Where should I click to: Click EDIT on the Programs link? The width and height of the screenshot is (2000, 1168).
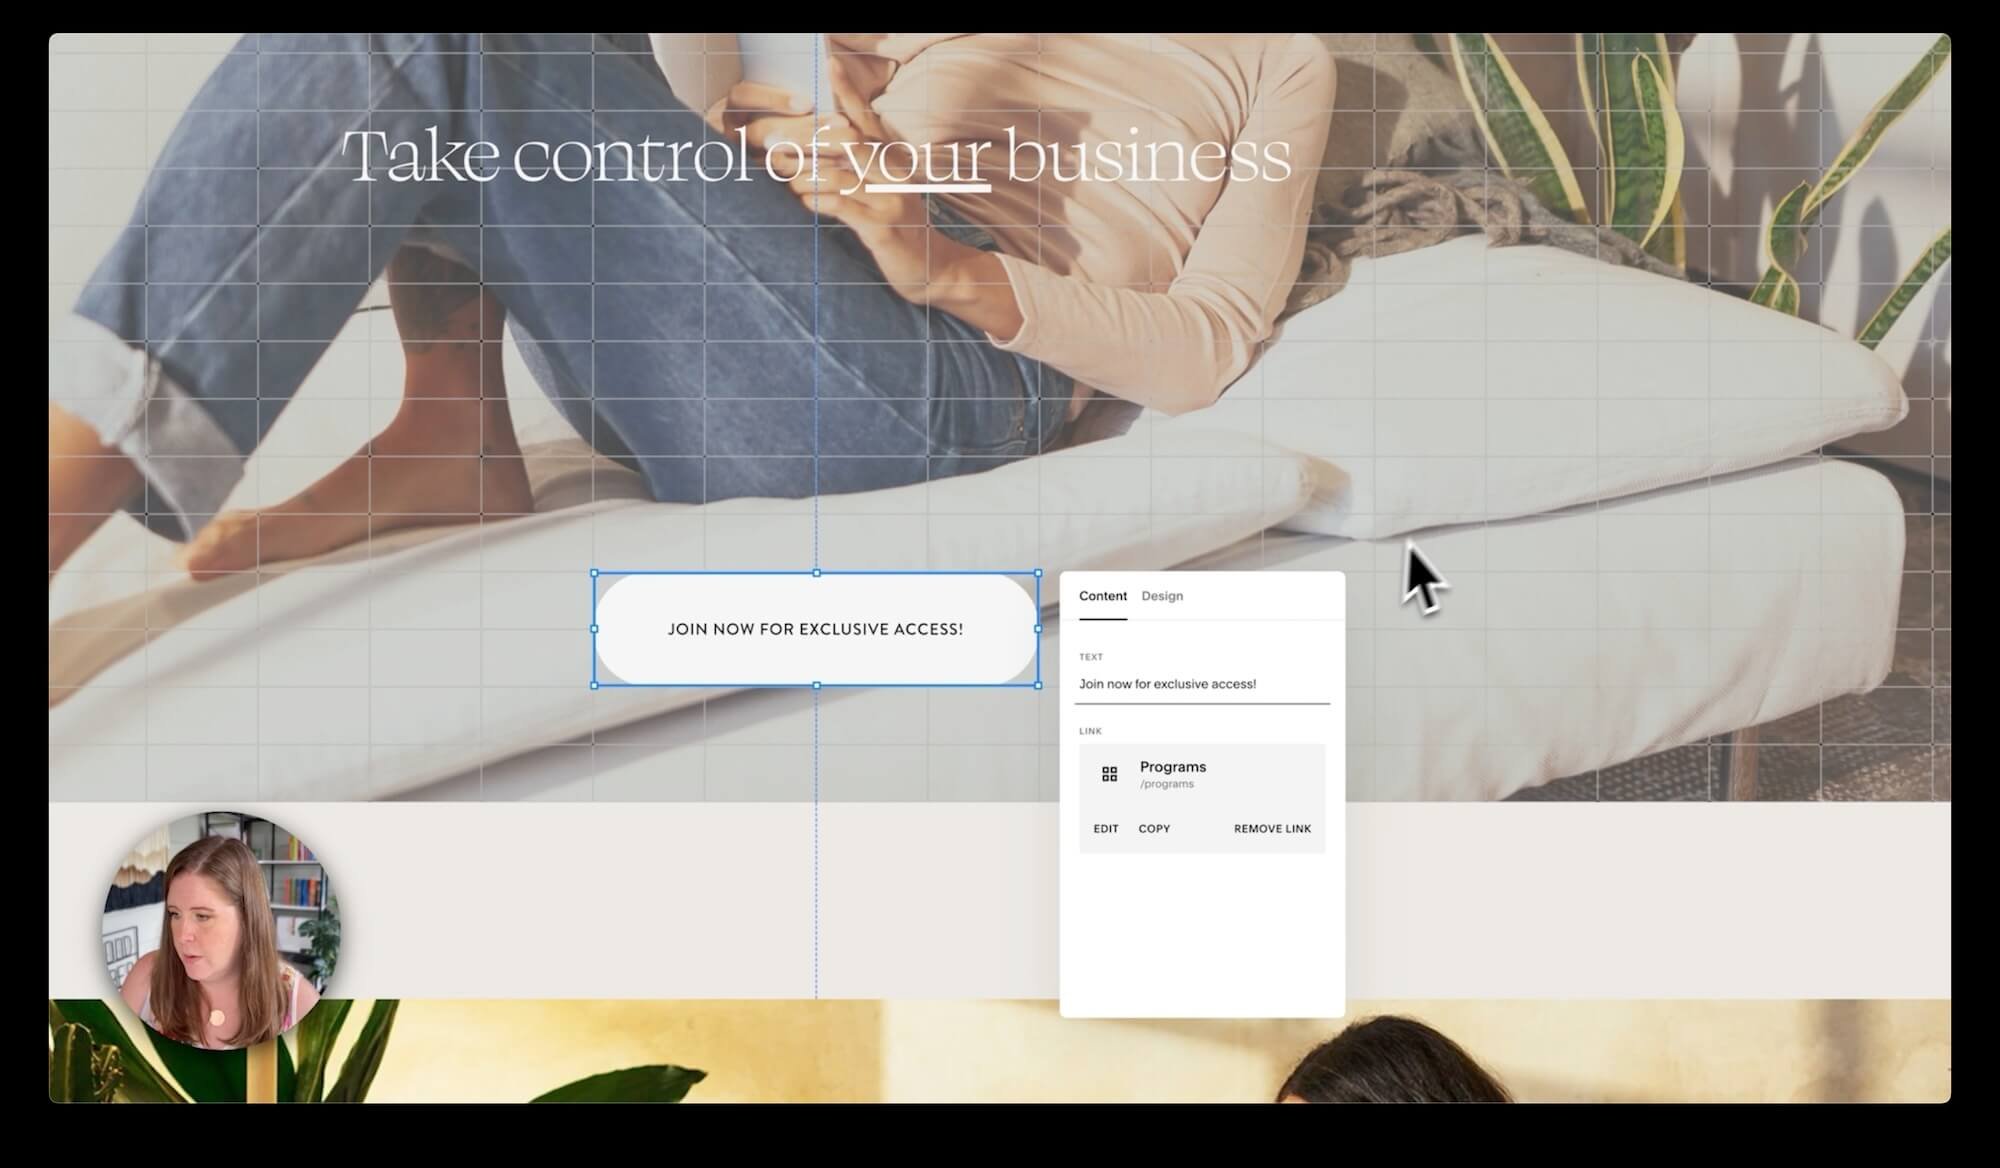(1106, 829)
